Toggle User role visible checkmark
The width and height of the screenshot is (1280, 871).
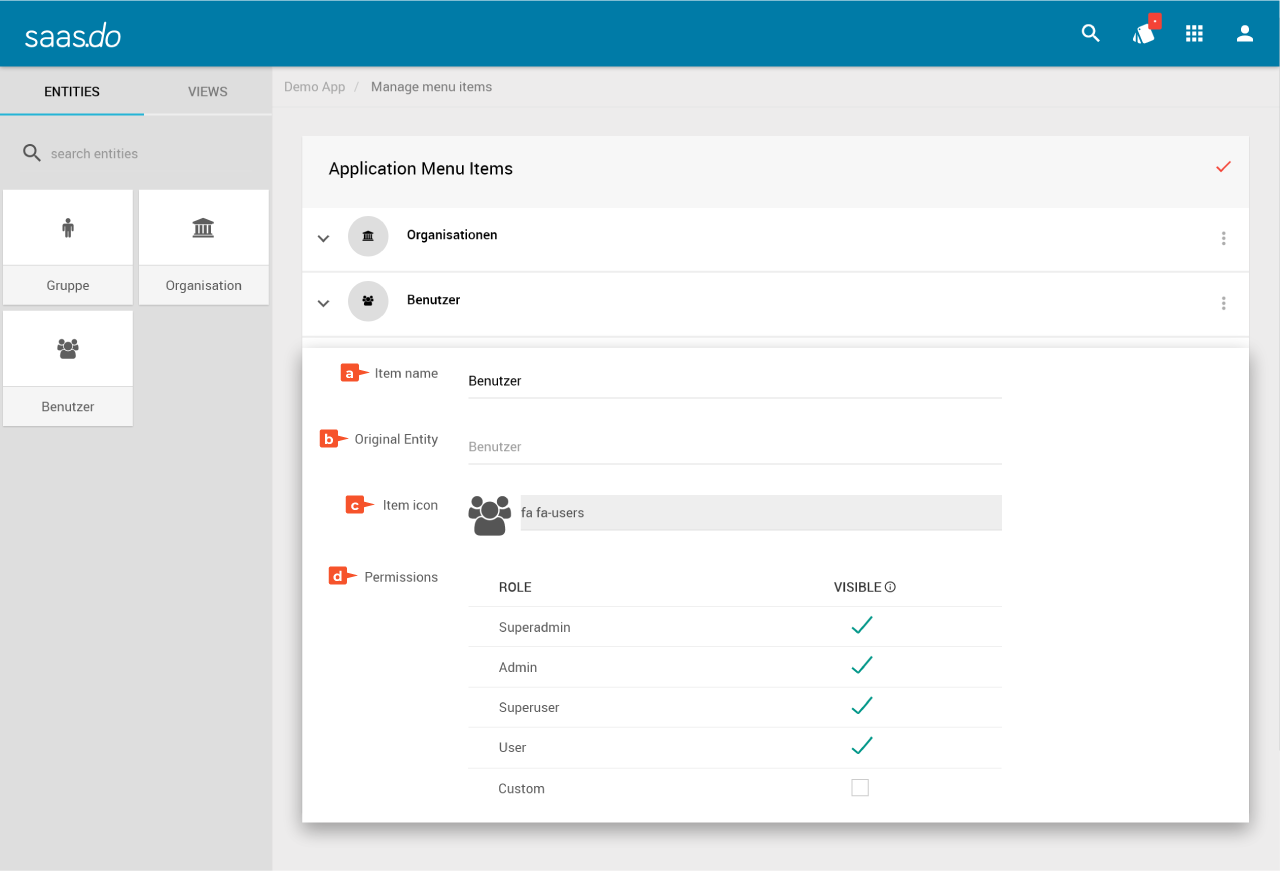tap(861, 746)
